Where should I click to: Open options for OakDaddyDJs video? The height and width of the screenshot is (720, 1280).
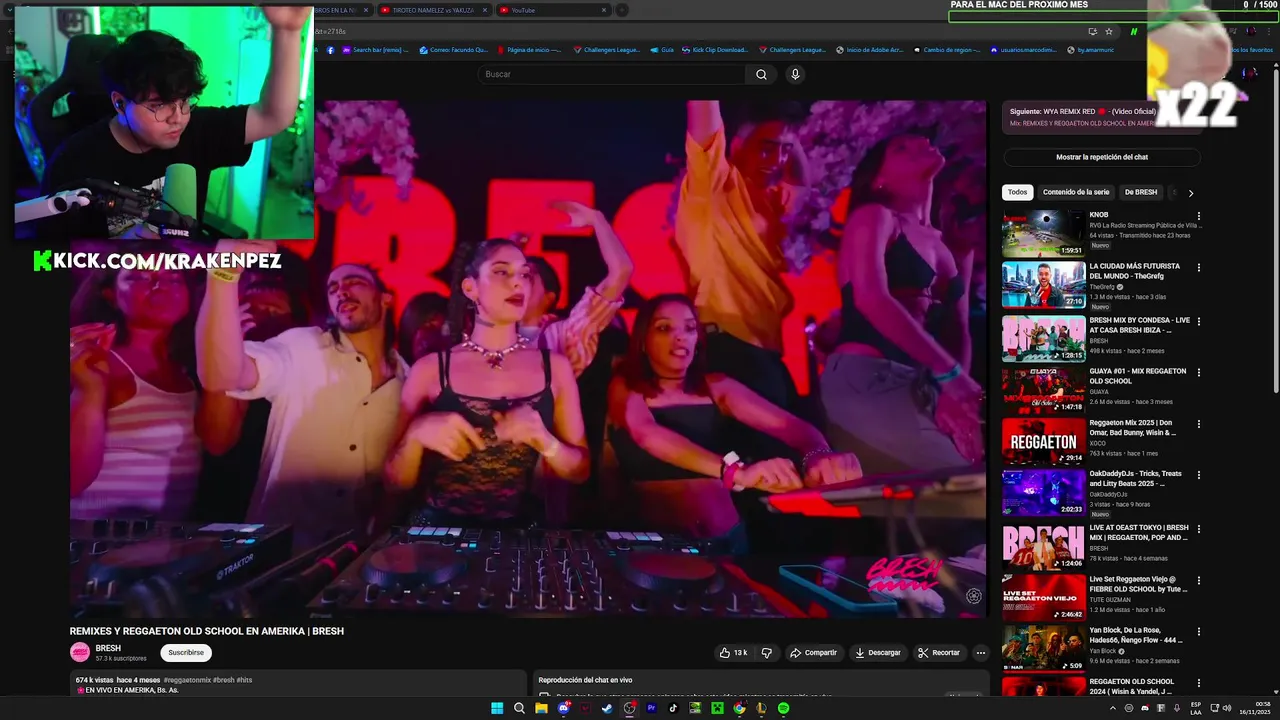(x=1199, y=475)
